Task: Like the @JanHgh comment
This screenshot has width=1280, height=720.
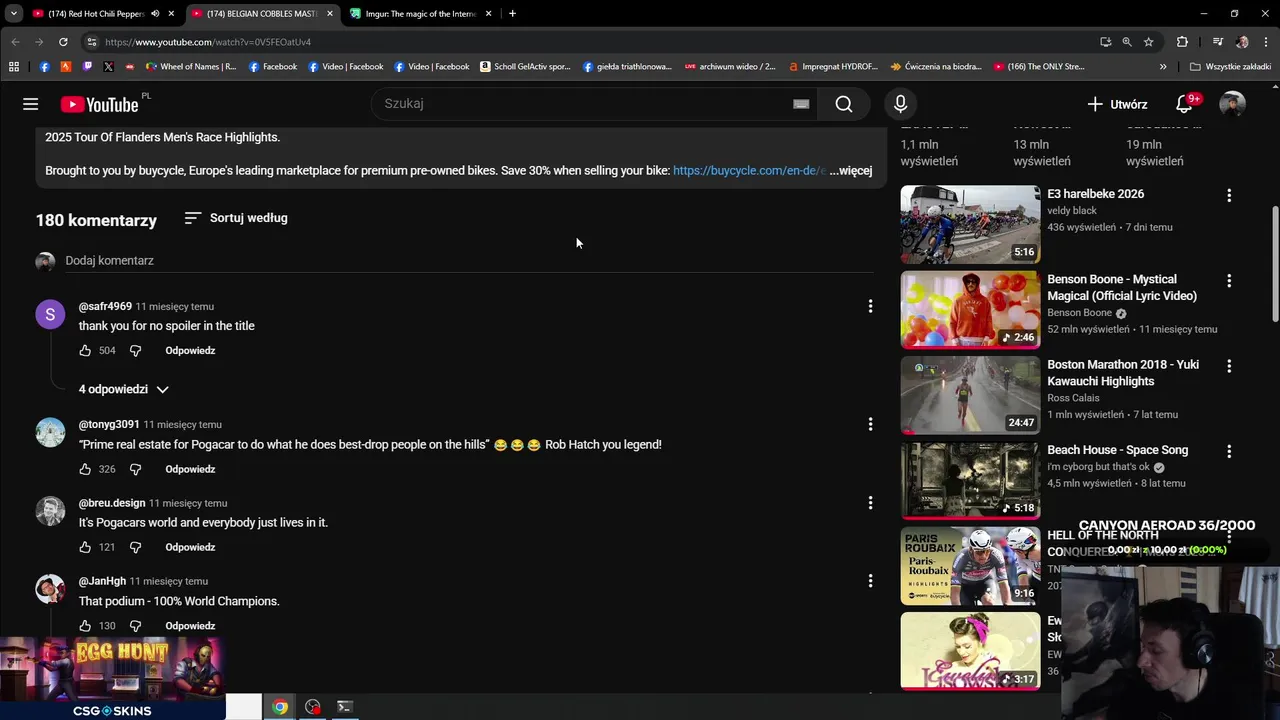Action: (x=85, y=626)
